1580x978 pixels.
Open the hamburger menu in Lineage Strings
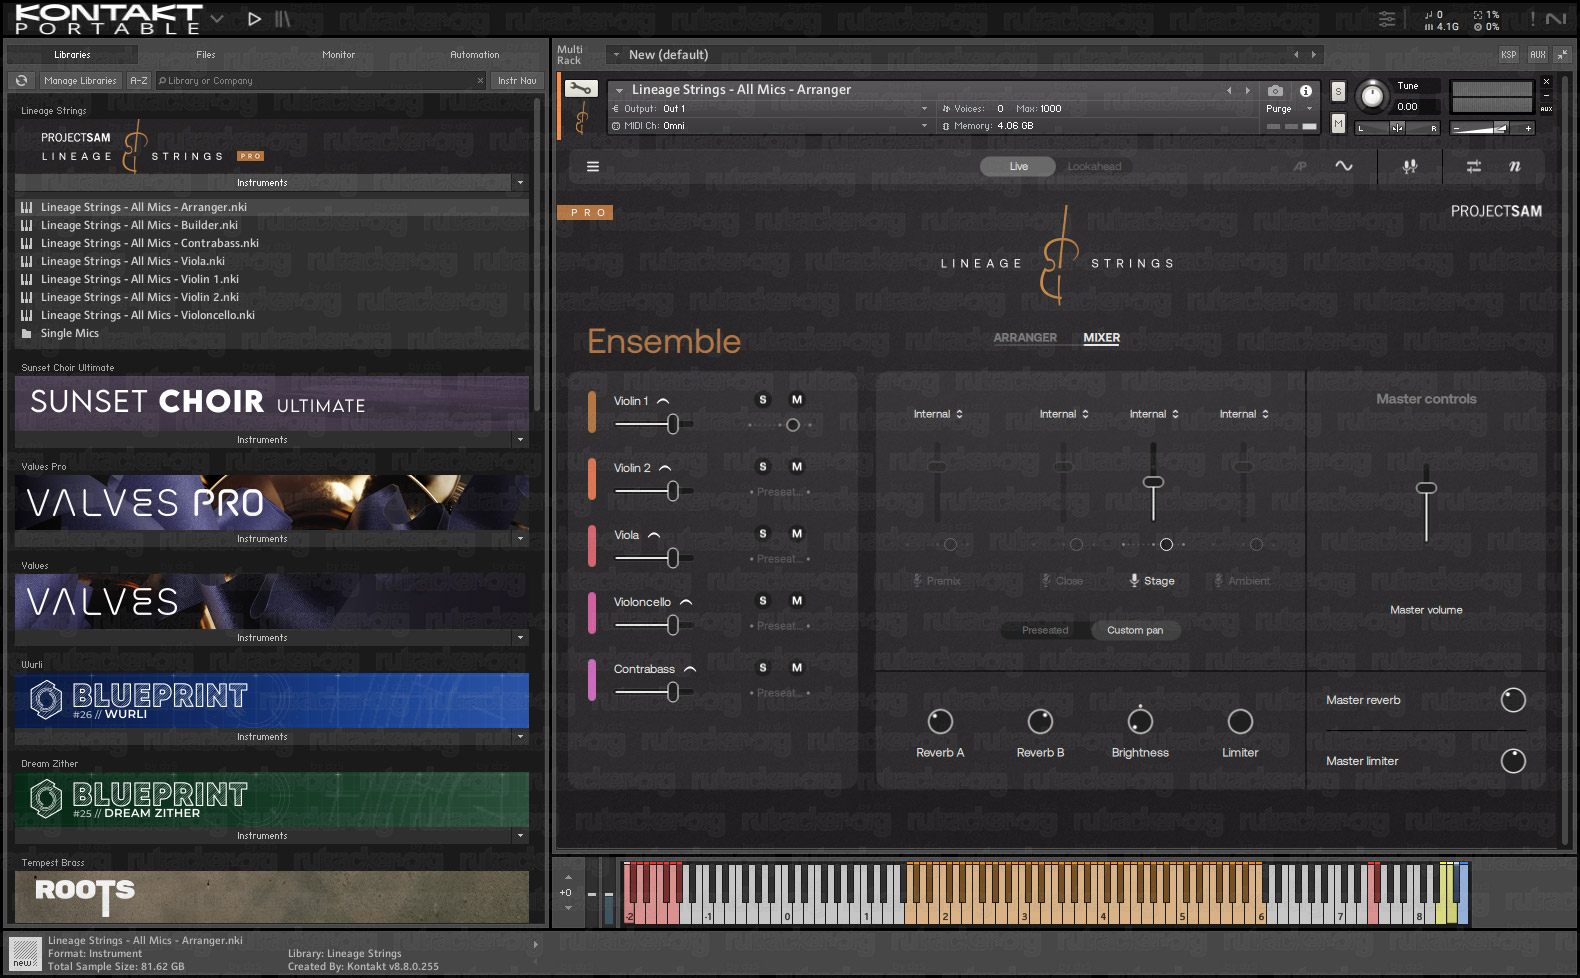pos(593,167)
